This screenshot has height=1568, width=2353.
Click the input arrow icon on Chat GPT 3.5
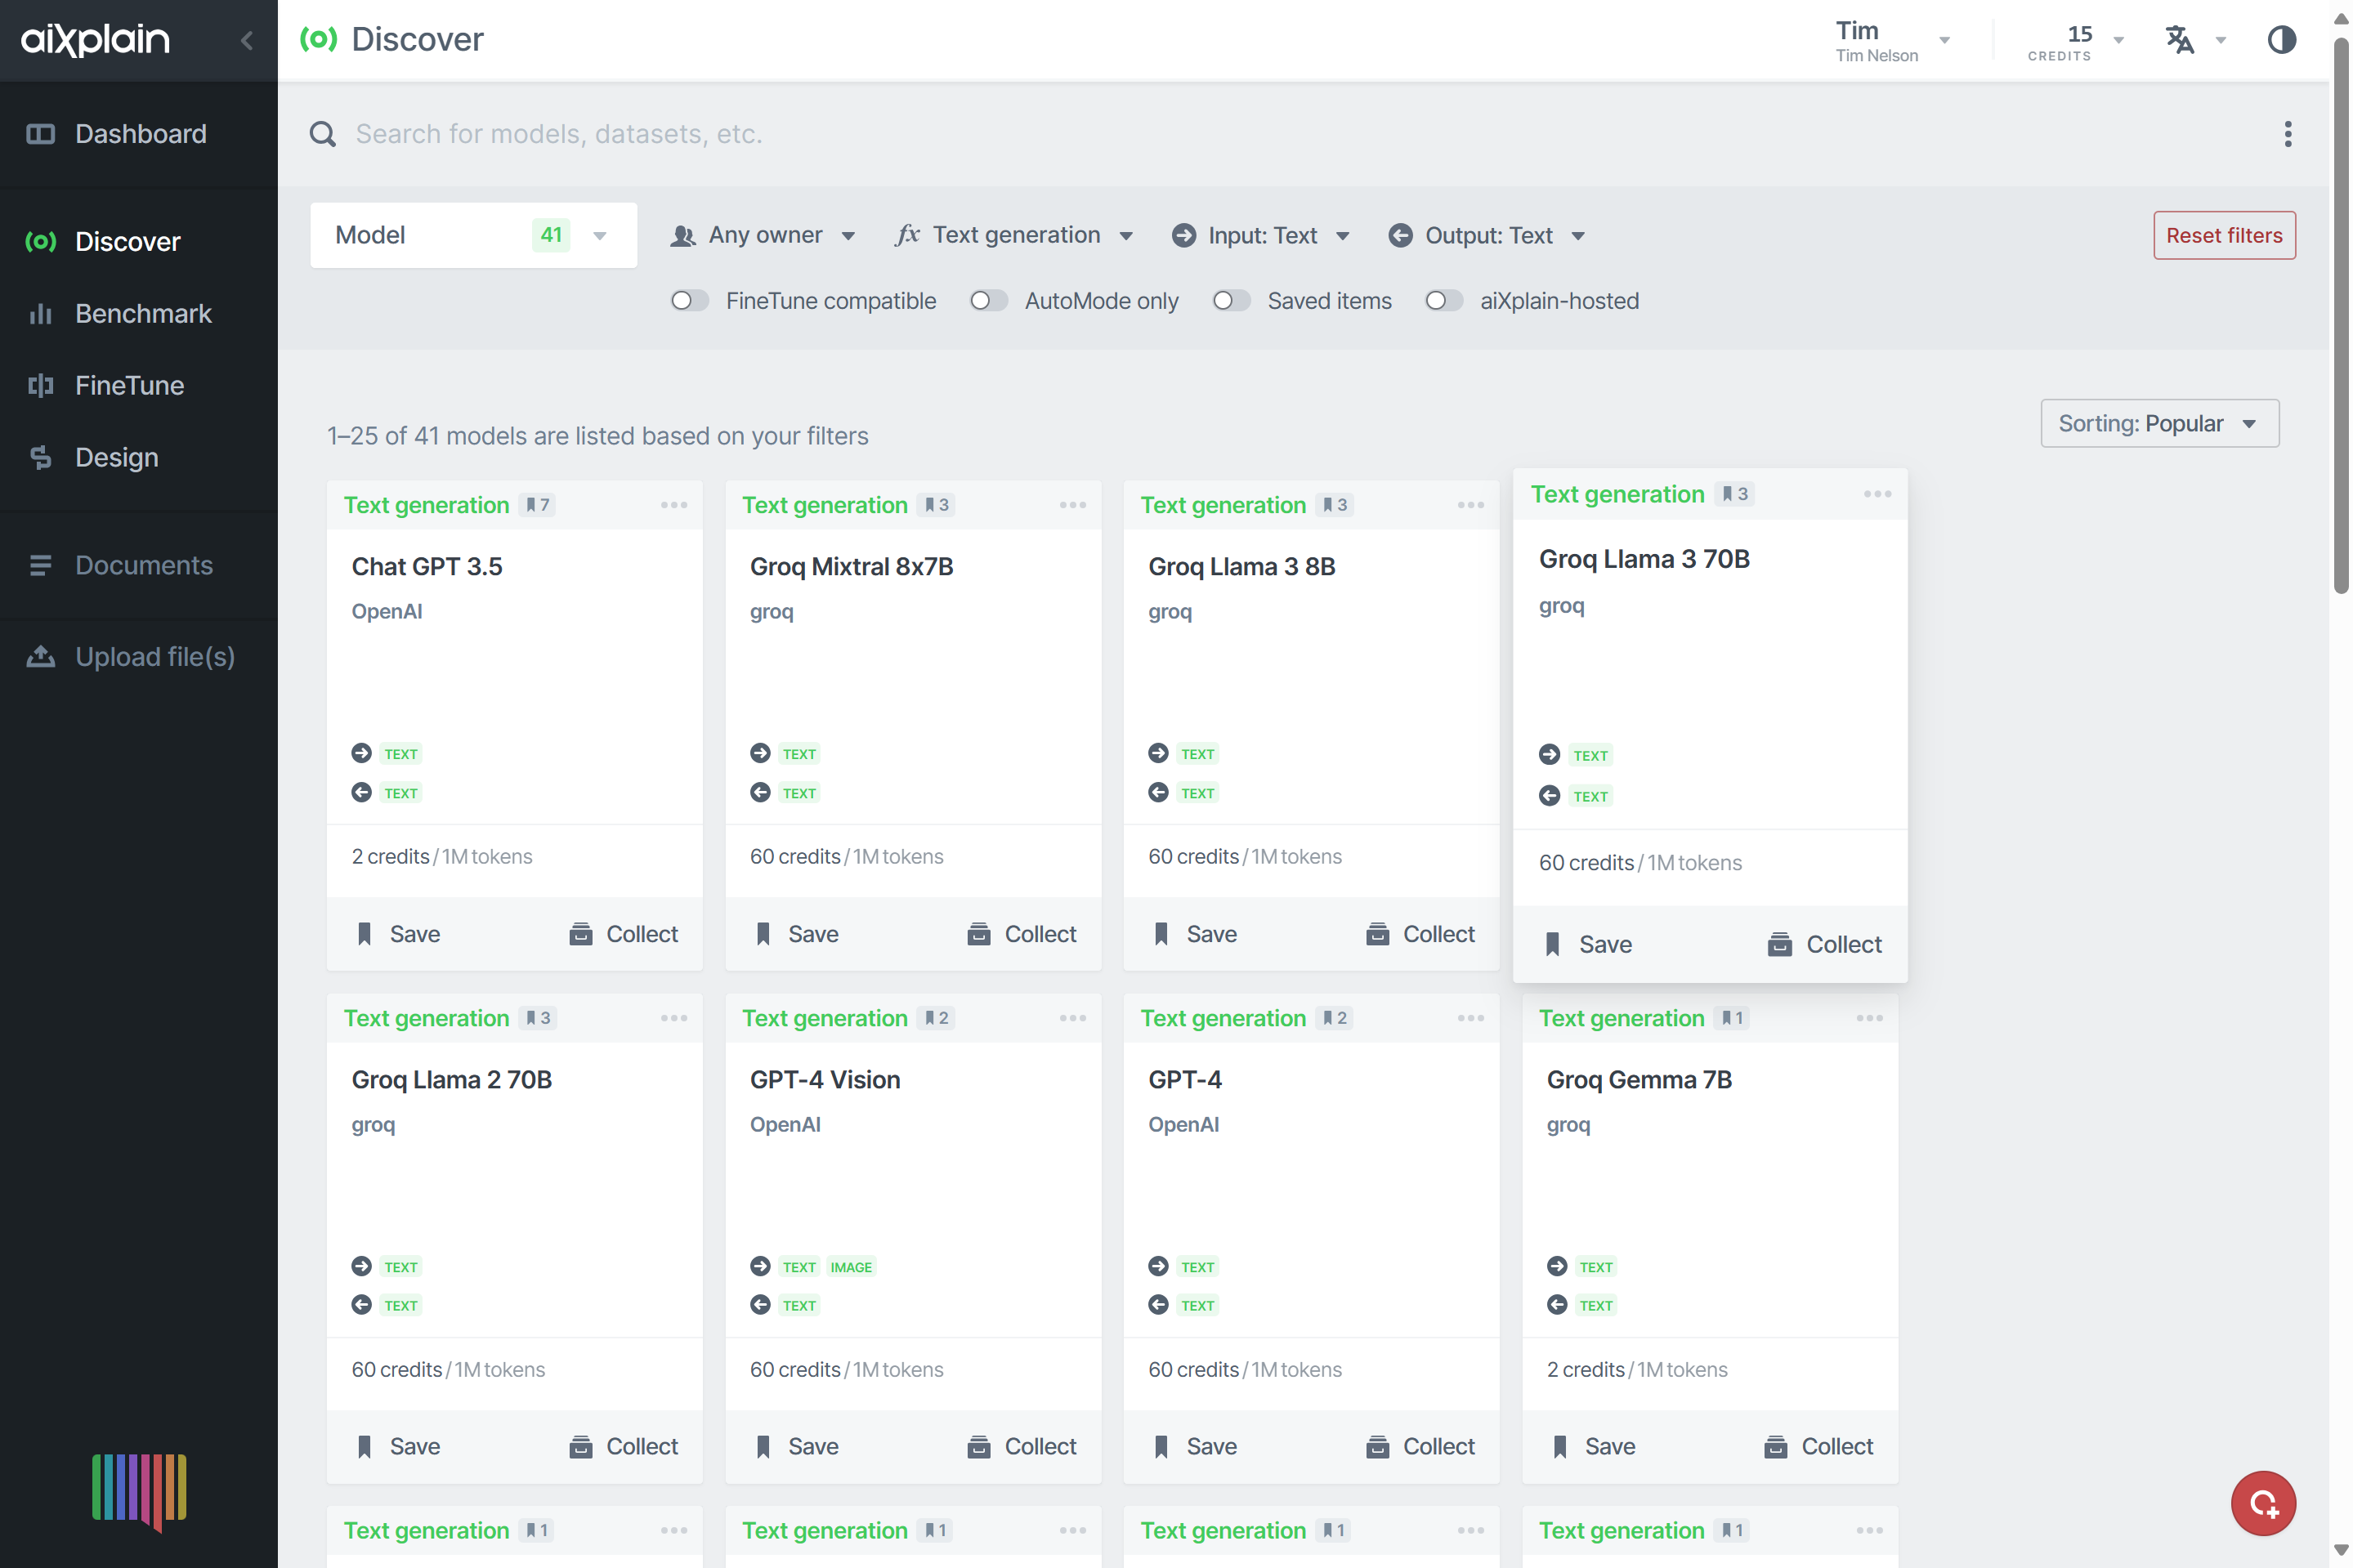click(x=361, y=753)
